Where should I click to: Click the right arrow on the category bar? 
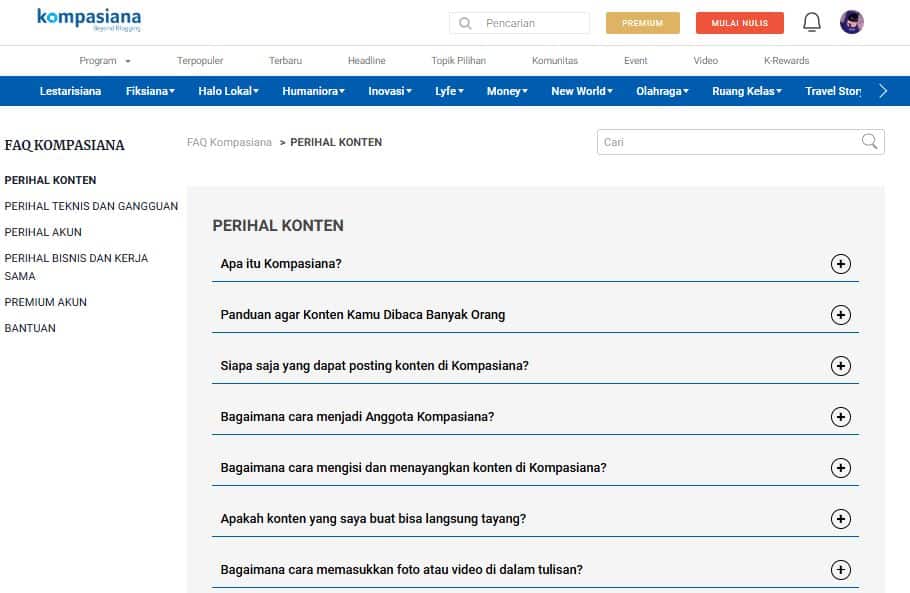[x=883, y=90]
